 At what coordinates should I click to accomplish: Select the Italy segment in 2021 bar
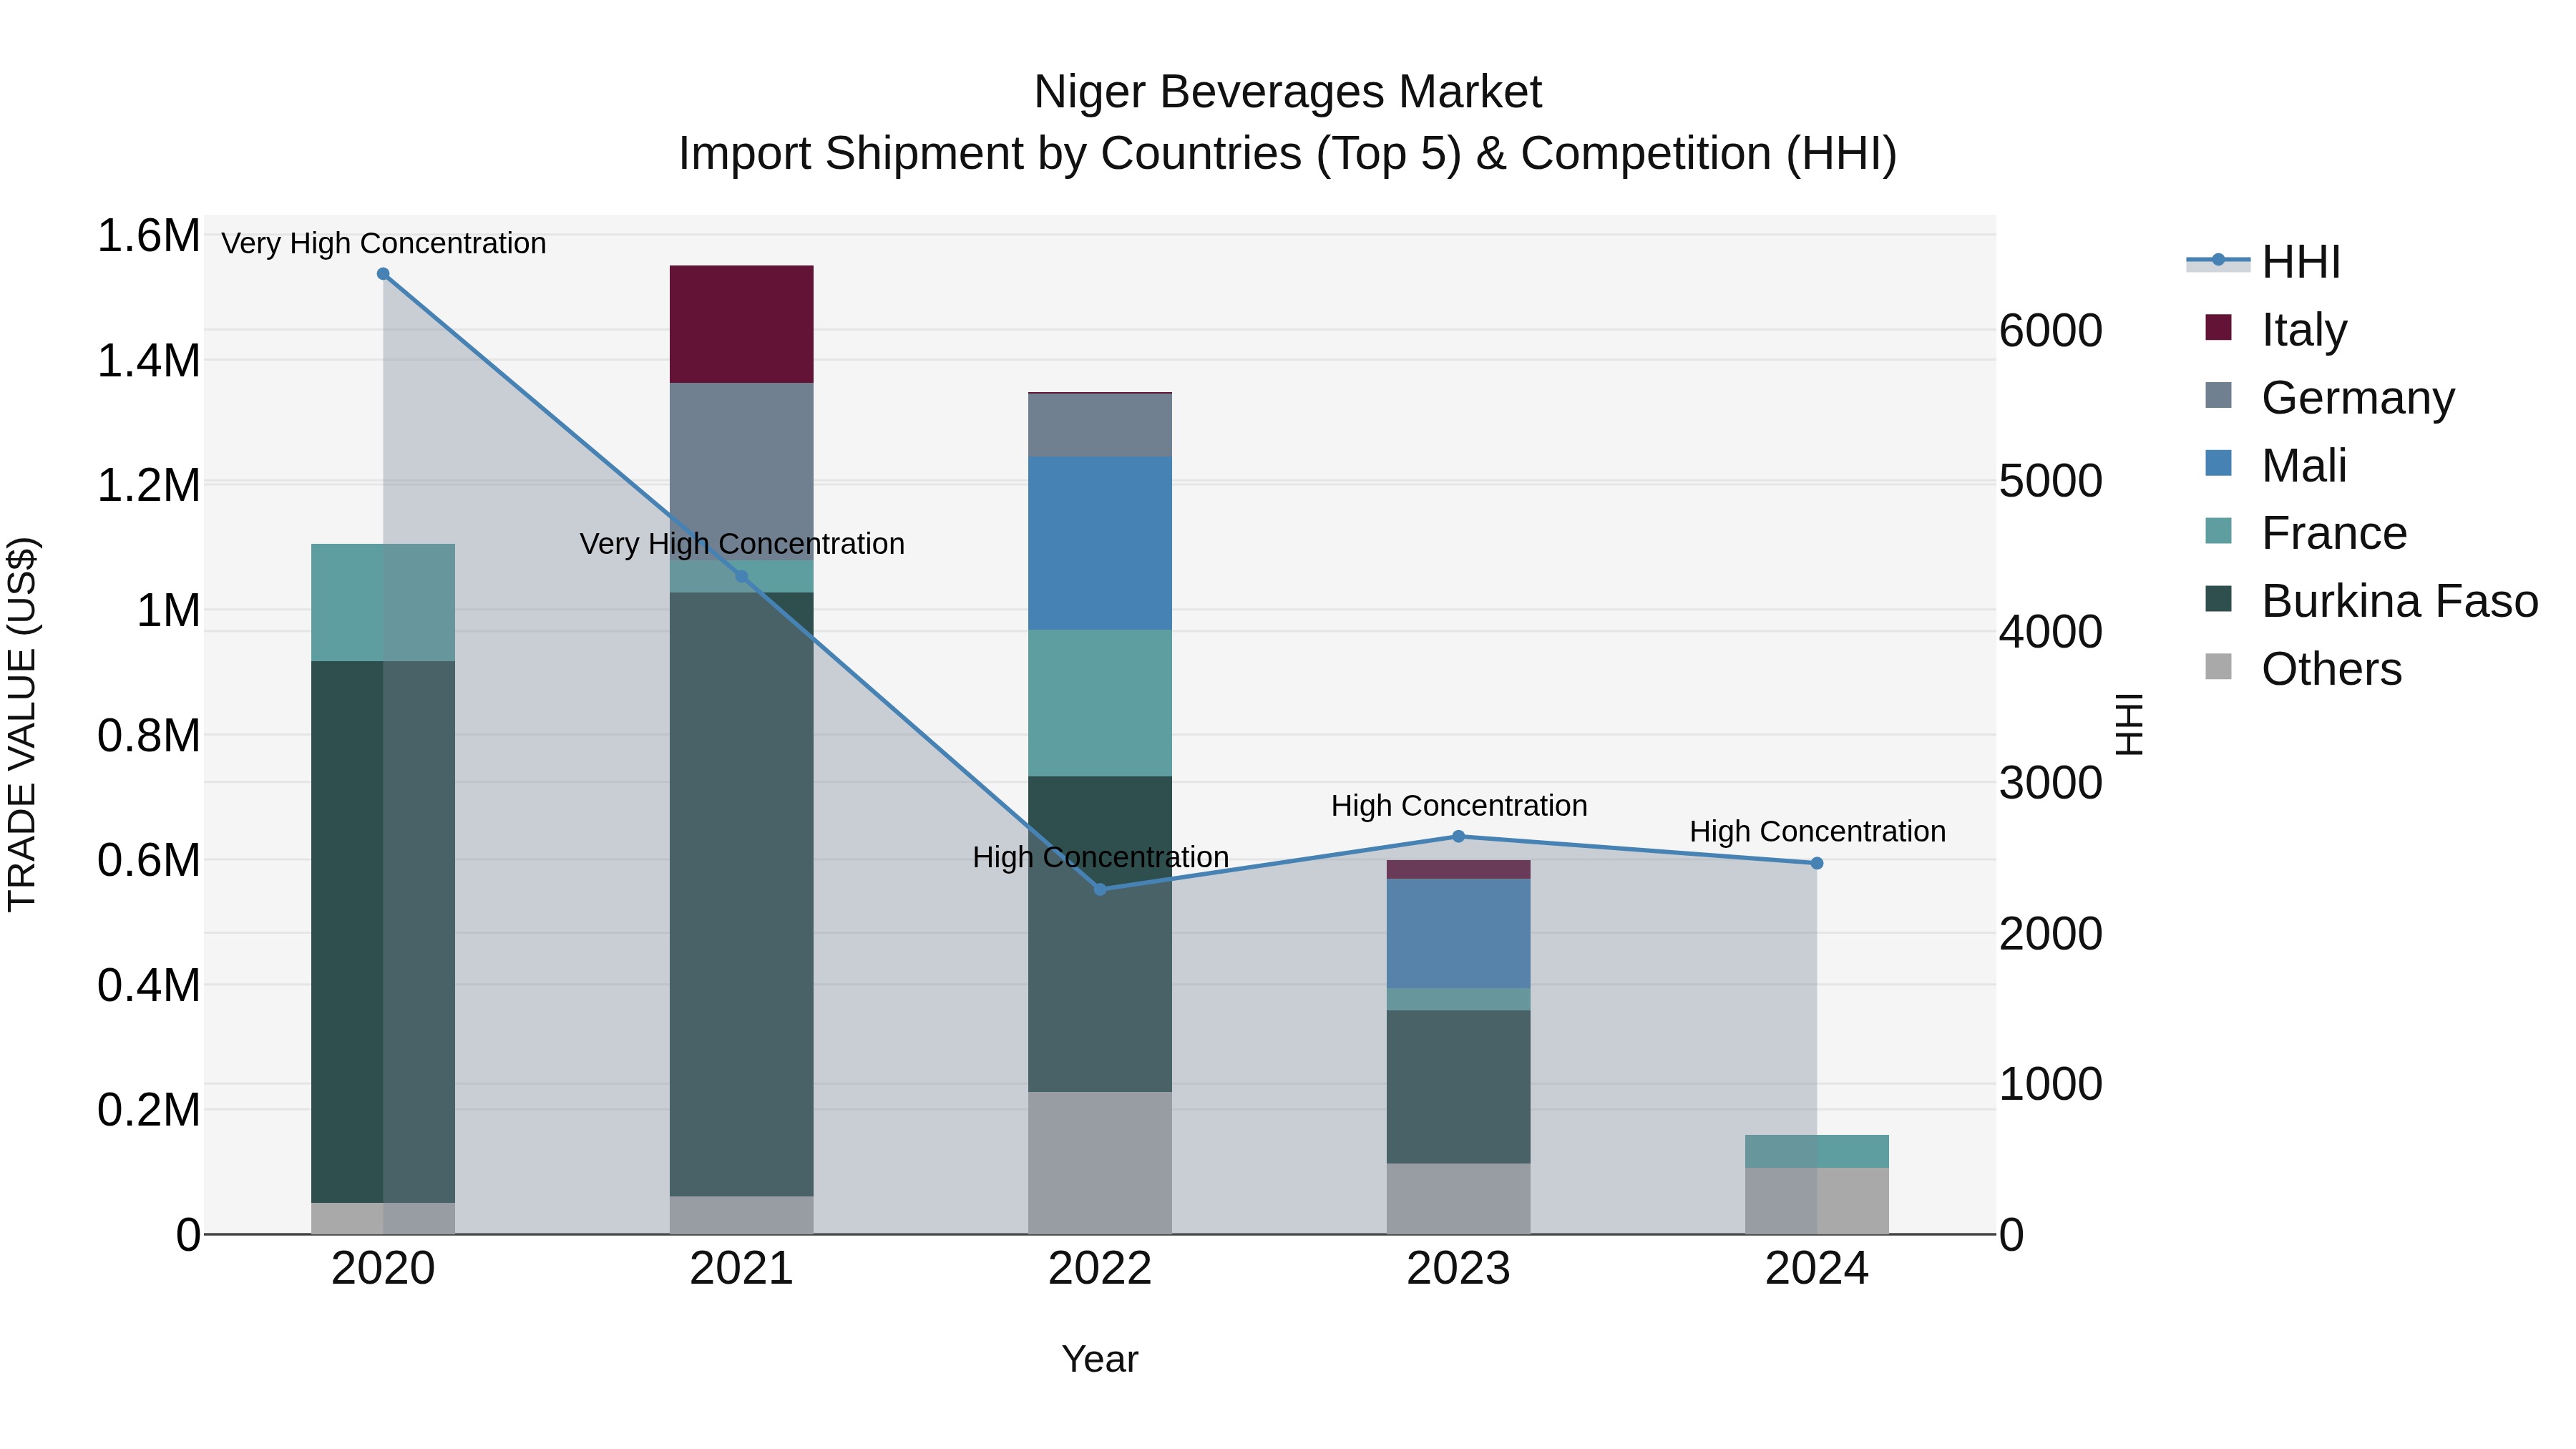pyautogui.click(x=741, y=324)
